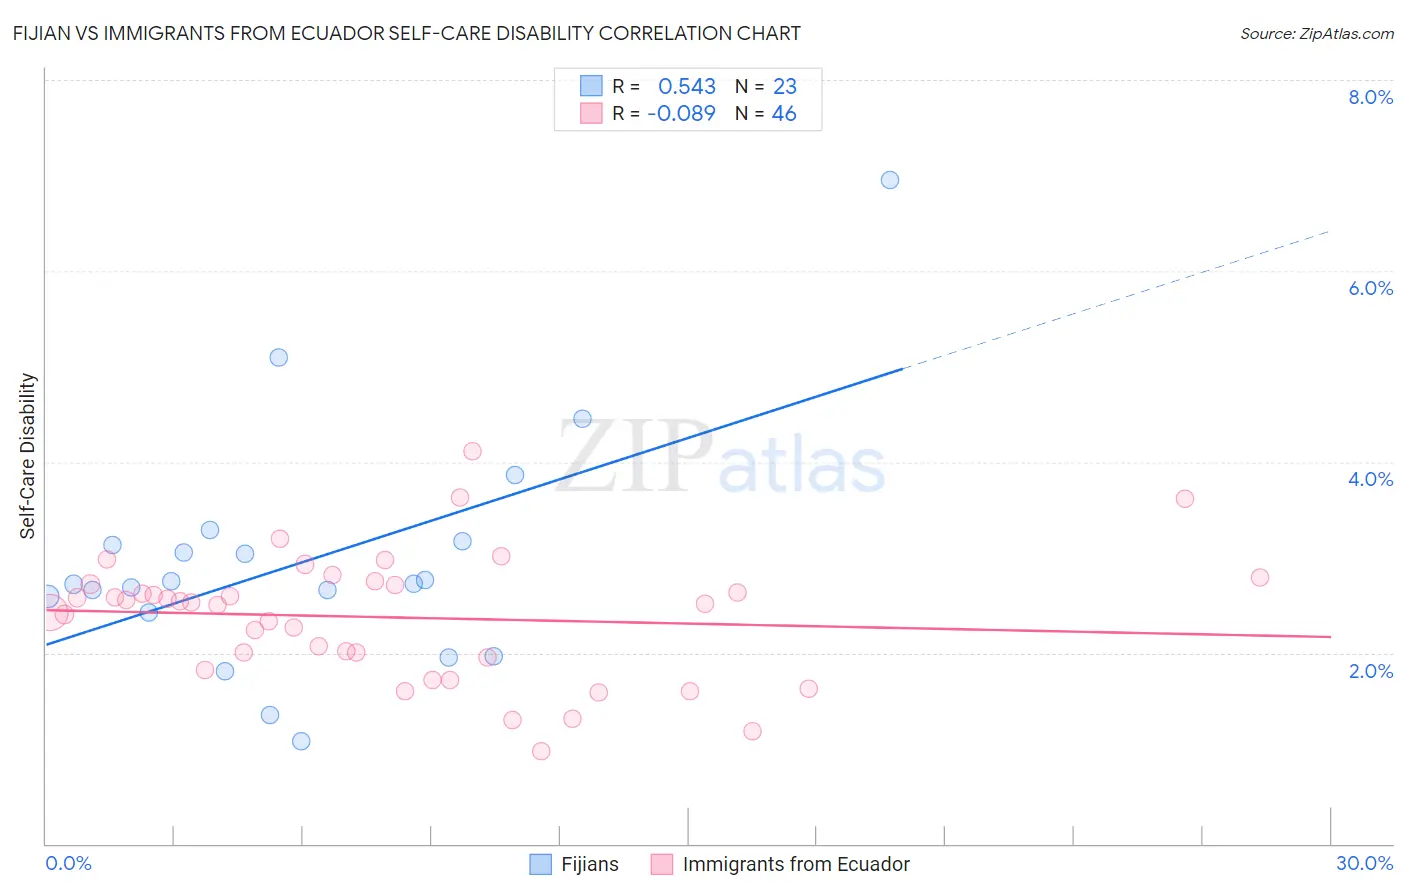Click the lowest pink data point near 1%
Image resolution: width=1406 pixels, height=892 pixels.
pos(541,751)
